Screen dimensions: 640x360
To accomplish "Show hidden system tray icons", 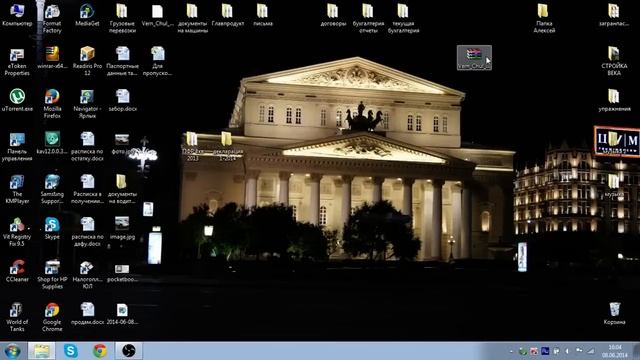I will point(511,351).
